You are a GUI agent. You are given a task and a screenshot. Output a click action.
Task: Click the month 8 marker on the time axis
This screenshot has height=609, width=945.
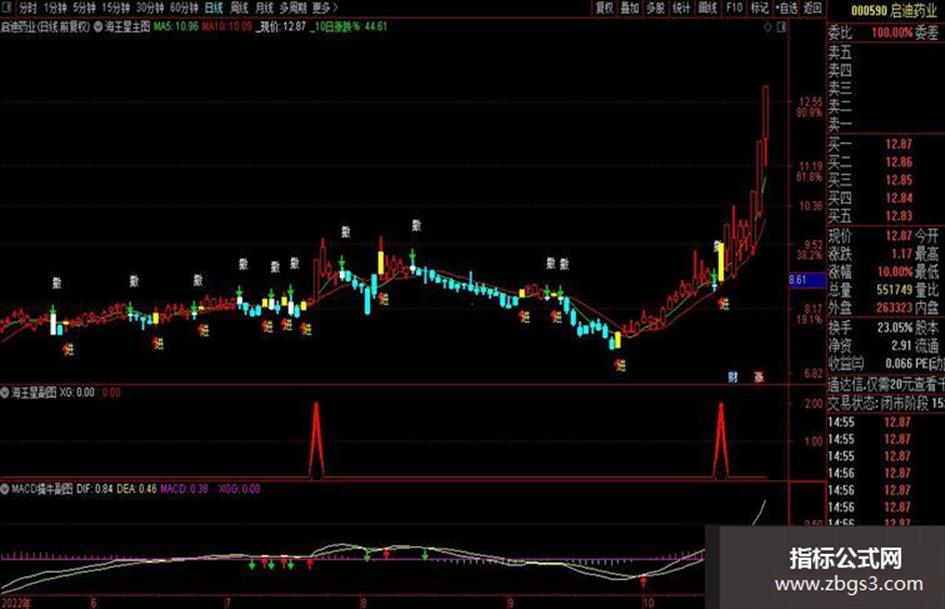363,602
